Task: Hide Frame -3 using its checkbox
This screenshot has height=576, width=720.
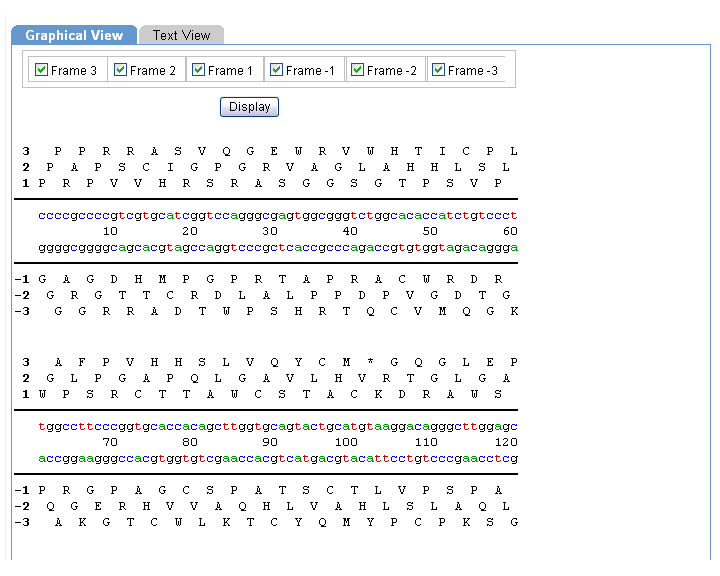Action: [438, 70]
